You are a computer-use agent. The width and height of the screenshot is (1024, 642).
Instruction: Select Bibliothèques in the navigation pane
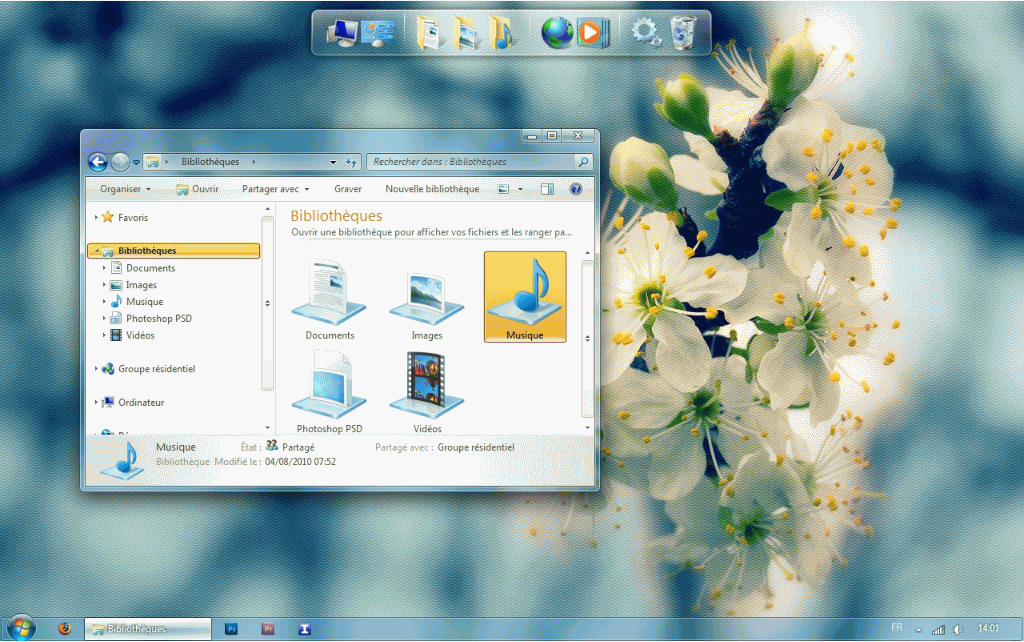coord(174,250)
